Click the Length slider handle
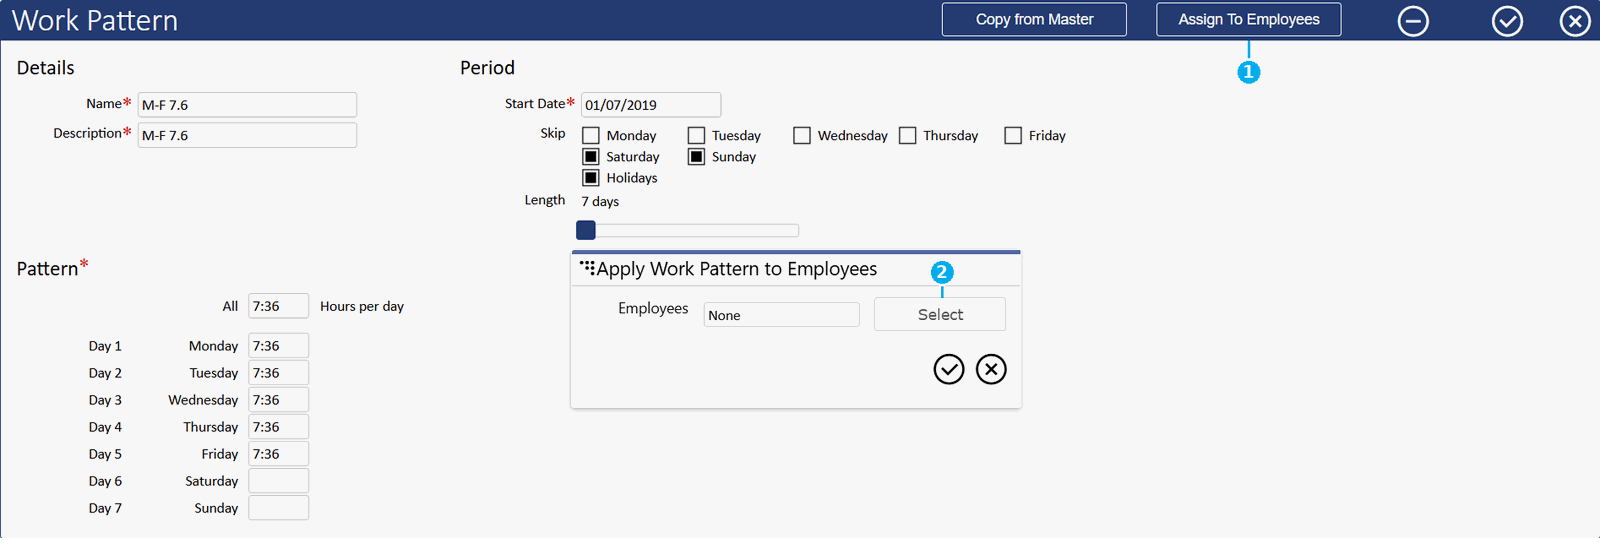 (586, 230)
